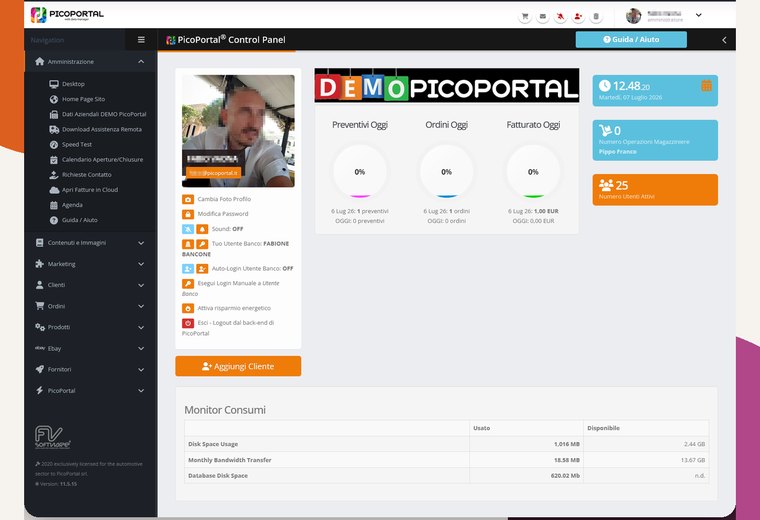Viewport: 760px width, 520px height.
Task: Expand the Ebay section
Action: tap(90, 348)
